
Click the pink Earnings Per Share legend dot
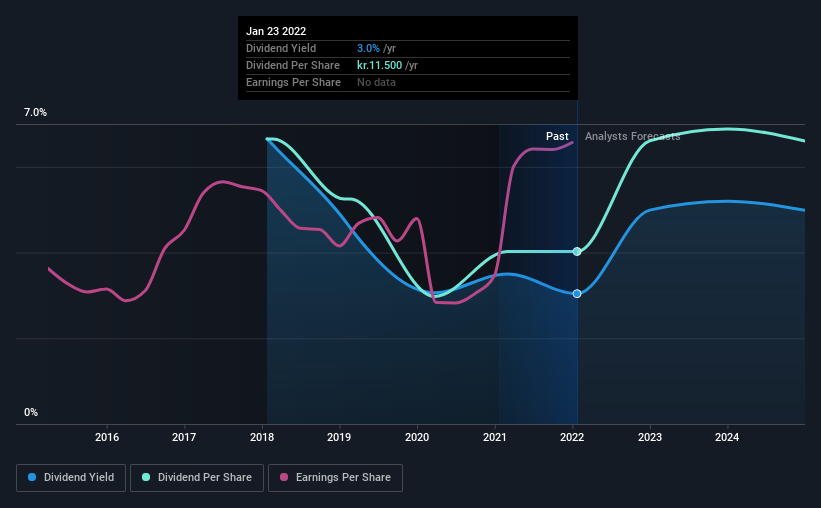tap(284, 477)
